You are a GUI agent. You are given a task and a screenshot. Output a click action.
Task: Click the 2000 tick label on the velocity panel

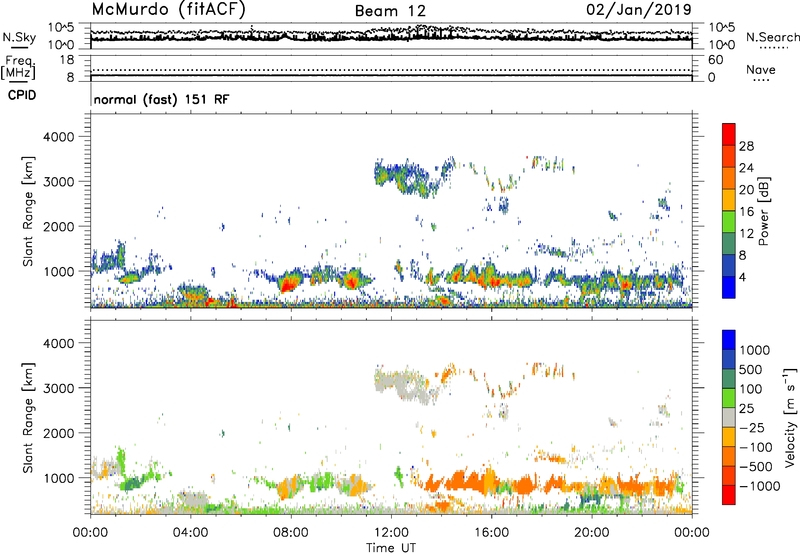pyautogui.click(x=59, y=433)
